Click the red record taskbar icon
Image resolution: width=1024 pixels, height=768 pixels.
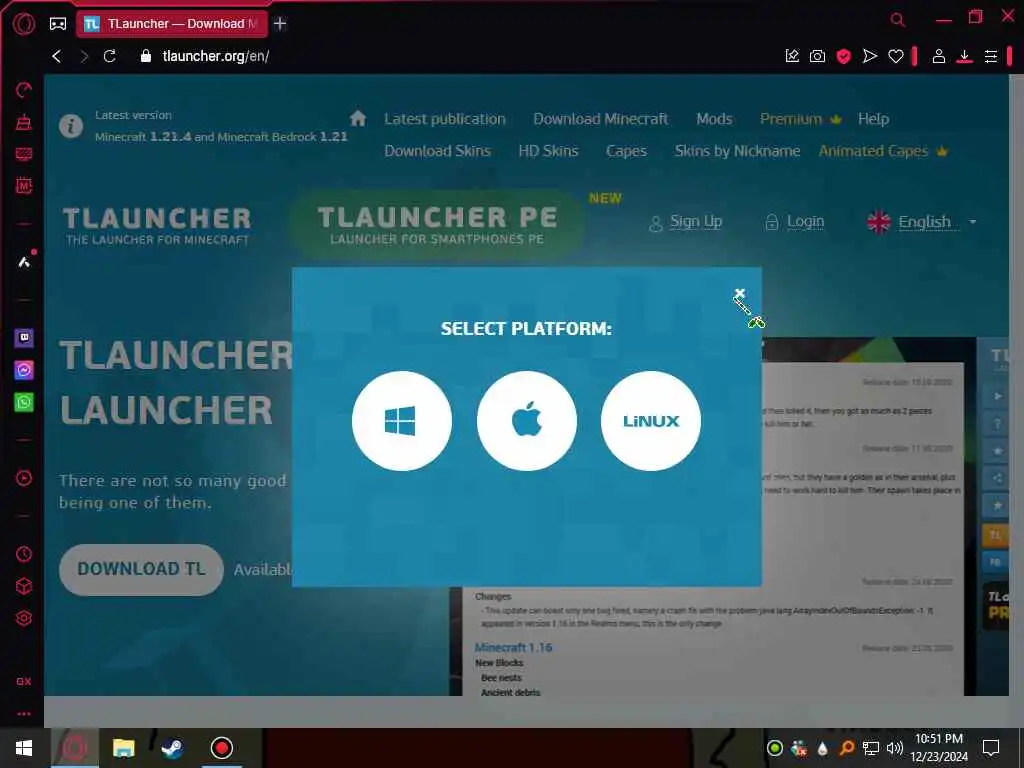(222, 748)
